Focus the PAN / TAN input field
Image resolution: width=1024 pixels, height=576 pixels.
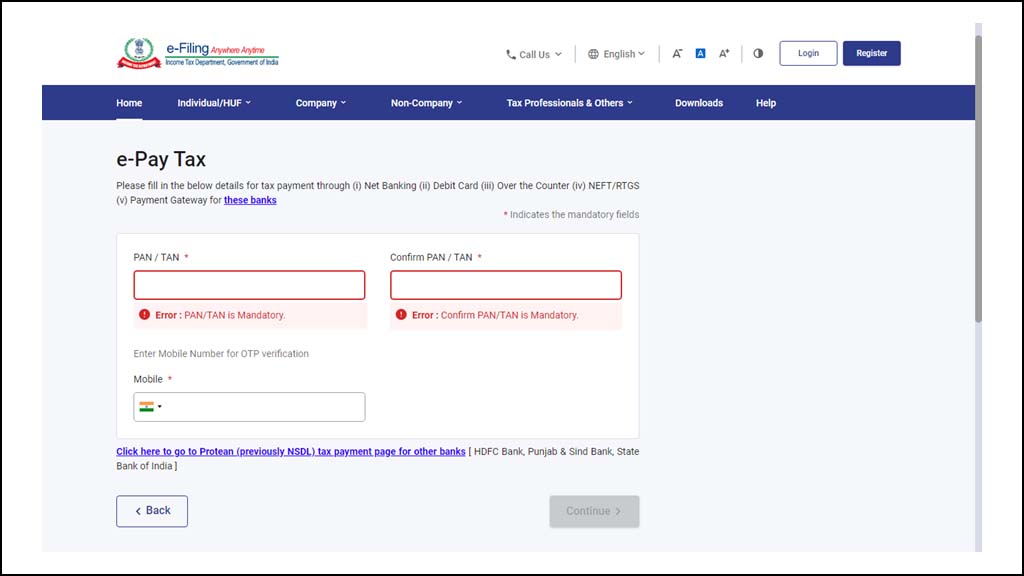point(249,285)
